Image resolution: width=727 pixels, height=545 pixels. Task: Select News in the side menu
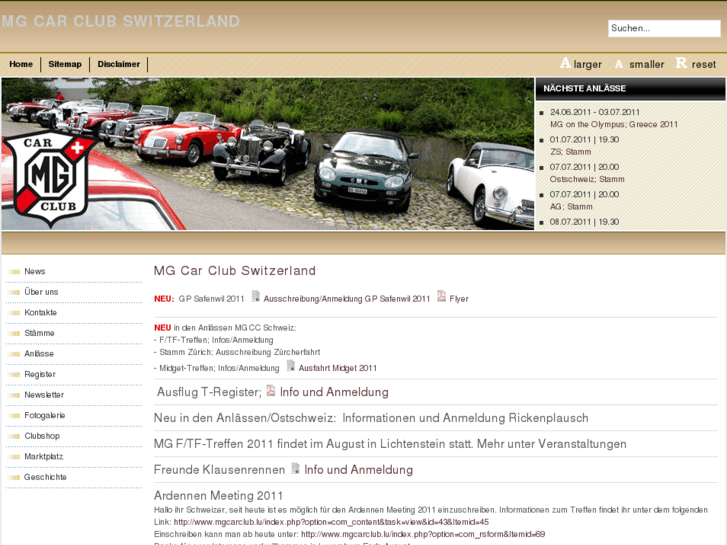pos(35,271)
